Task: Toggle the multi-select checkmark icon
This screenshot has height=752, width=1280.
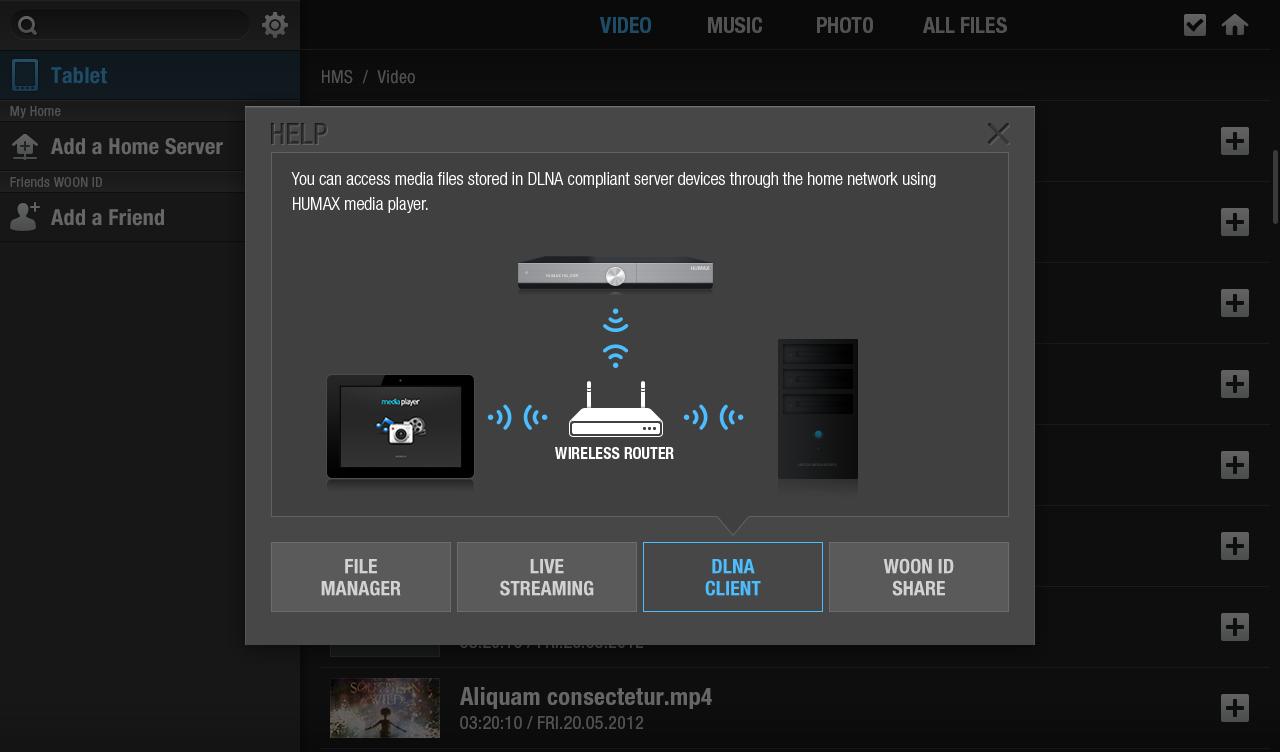Action: tap(1194, 25)
